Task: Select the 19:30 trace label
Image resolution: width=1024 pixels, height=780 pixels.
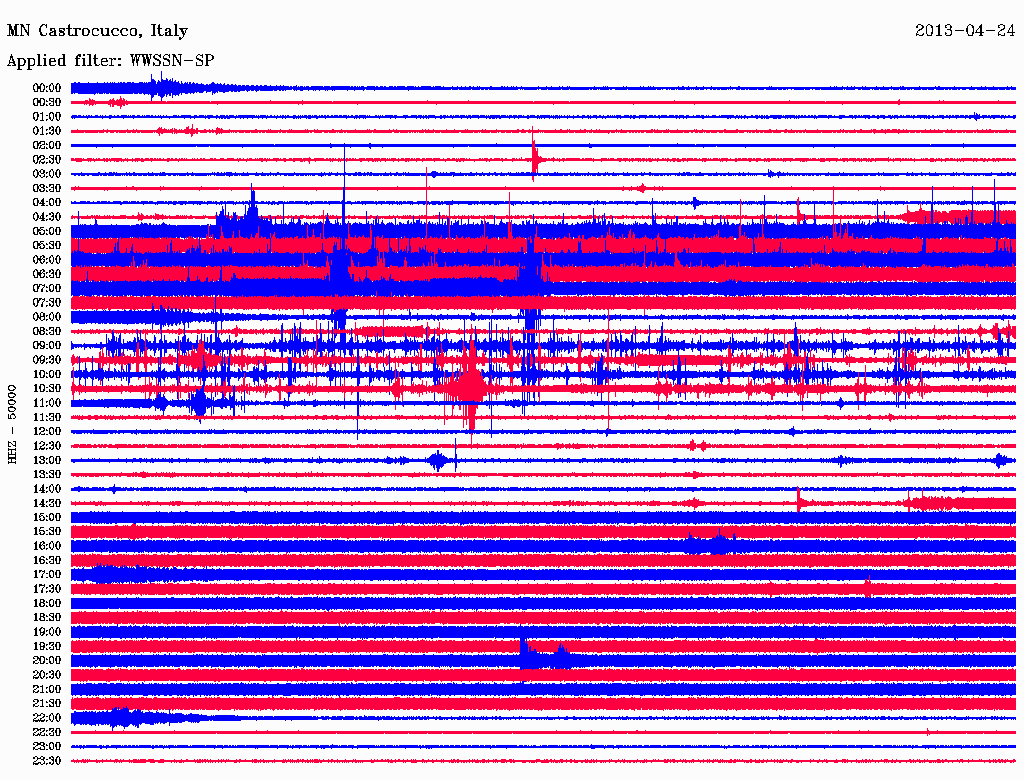Action: coord(46,646)
